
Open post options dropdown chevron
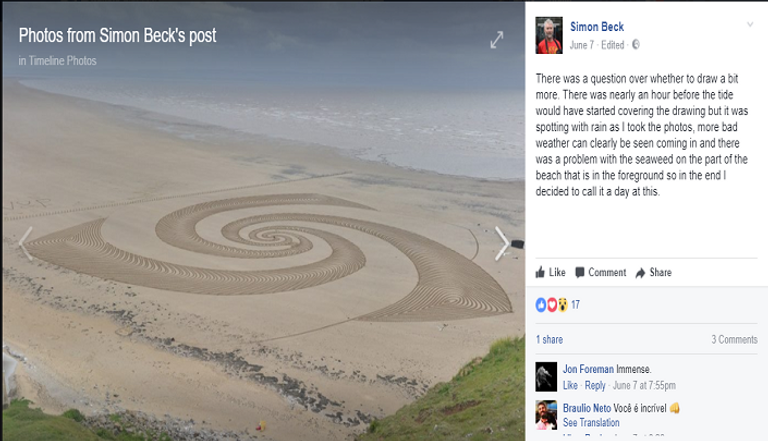[750, 24]
